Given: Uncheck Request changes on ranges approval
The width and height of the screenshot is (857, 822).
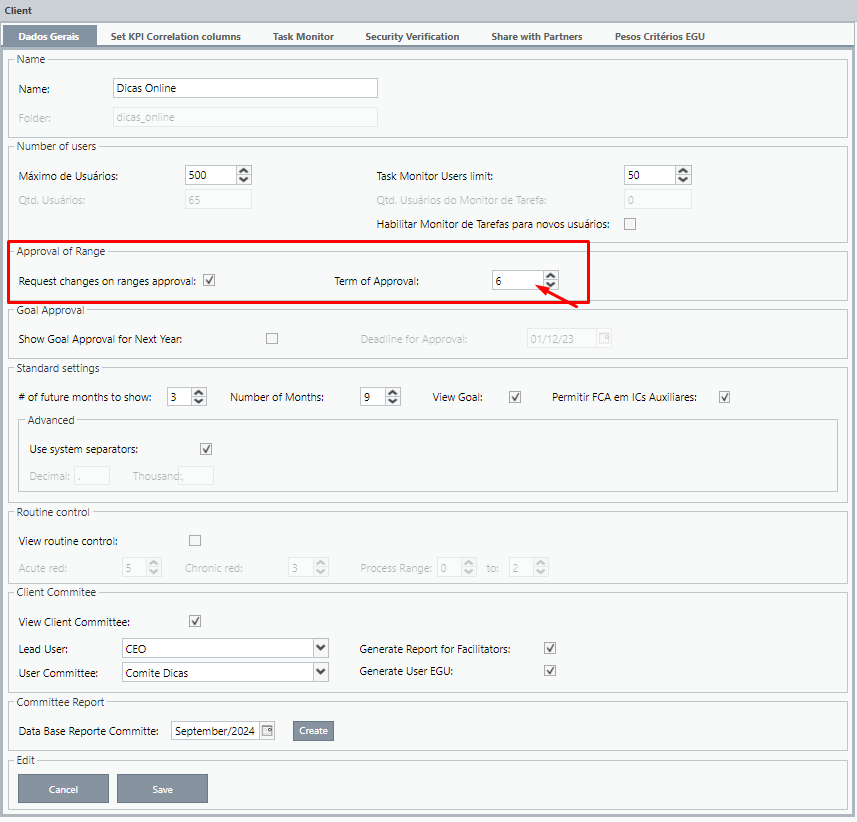Looking at the screenshot, I should [x=209, y=280].
